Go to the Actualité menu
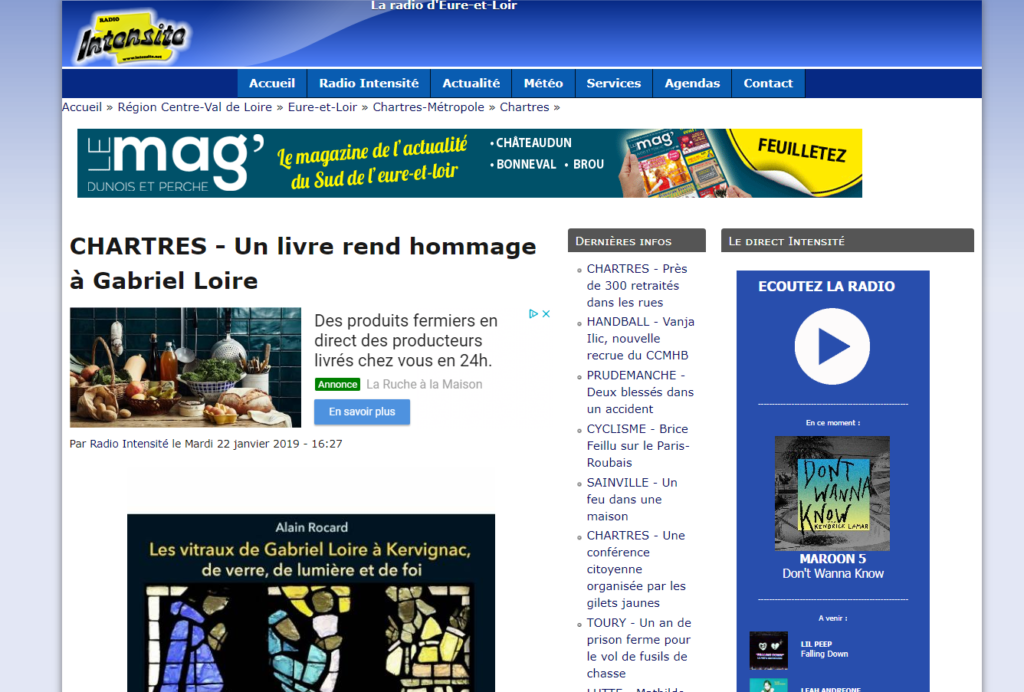Viewport: 1024px width, 692px height. [471, 84]
